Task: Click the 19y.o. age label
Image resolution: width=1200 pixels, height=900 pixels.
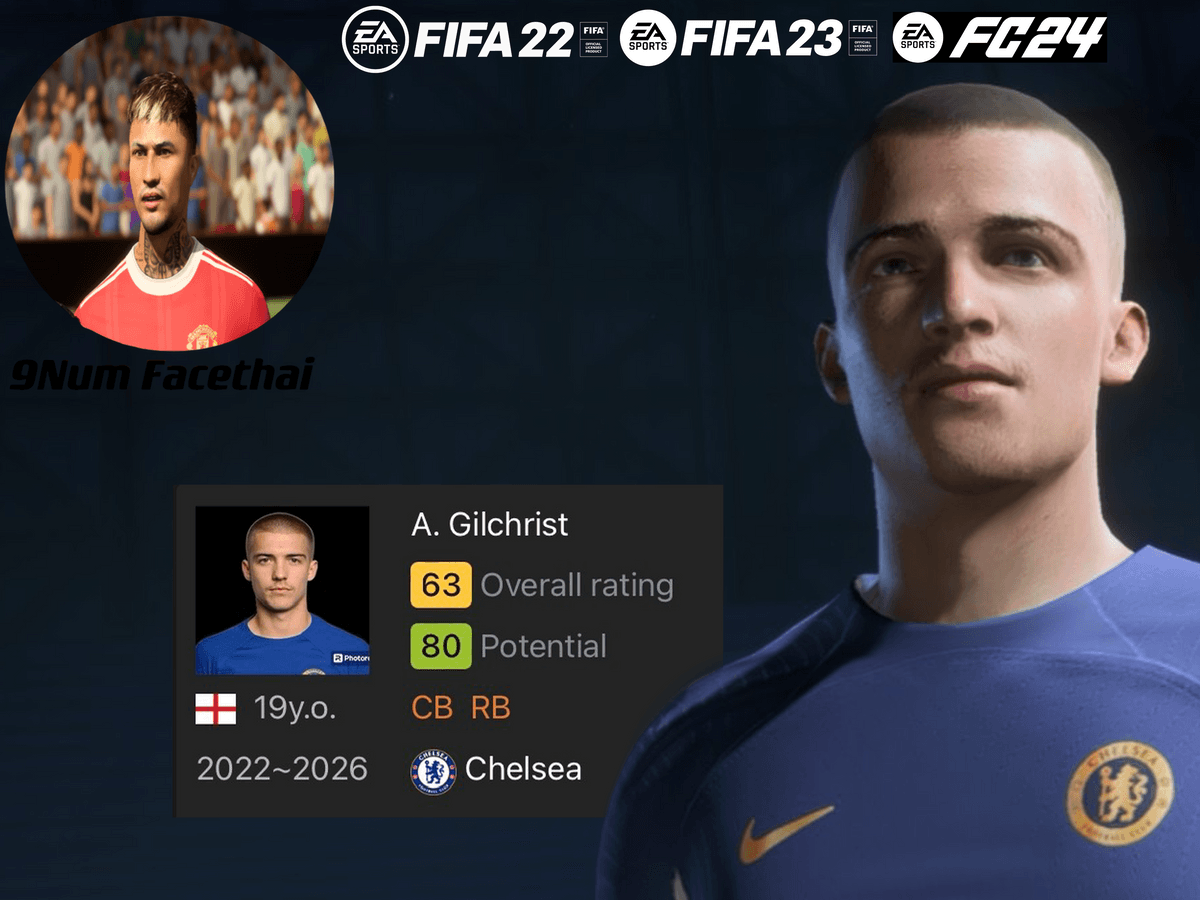Action: tap(295, 709)
